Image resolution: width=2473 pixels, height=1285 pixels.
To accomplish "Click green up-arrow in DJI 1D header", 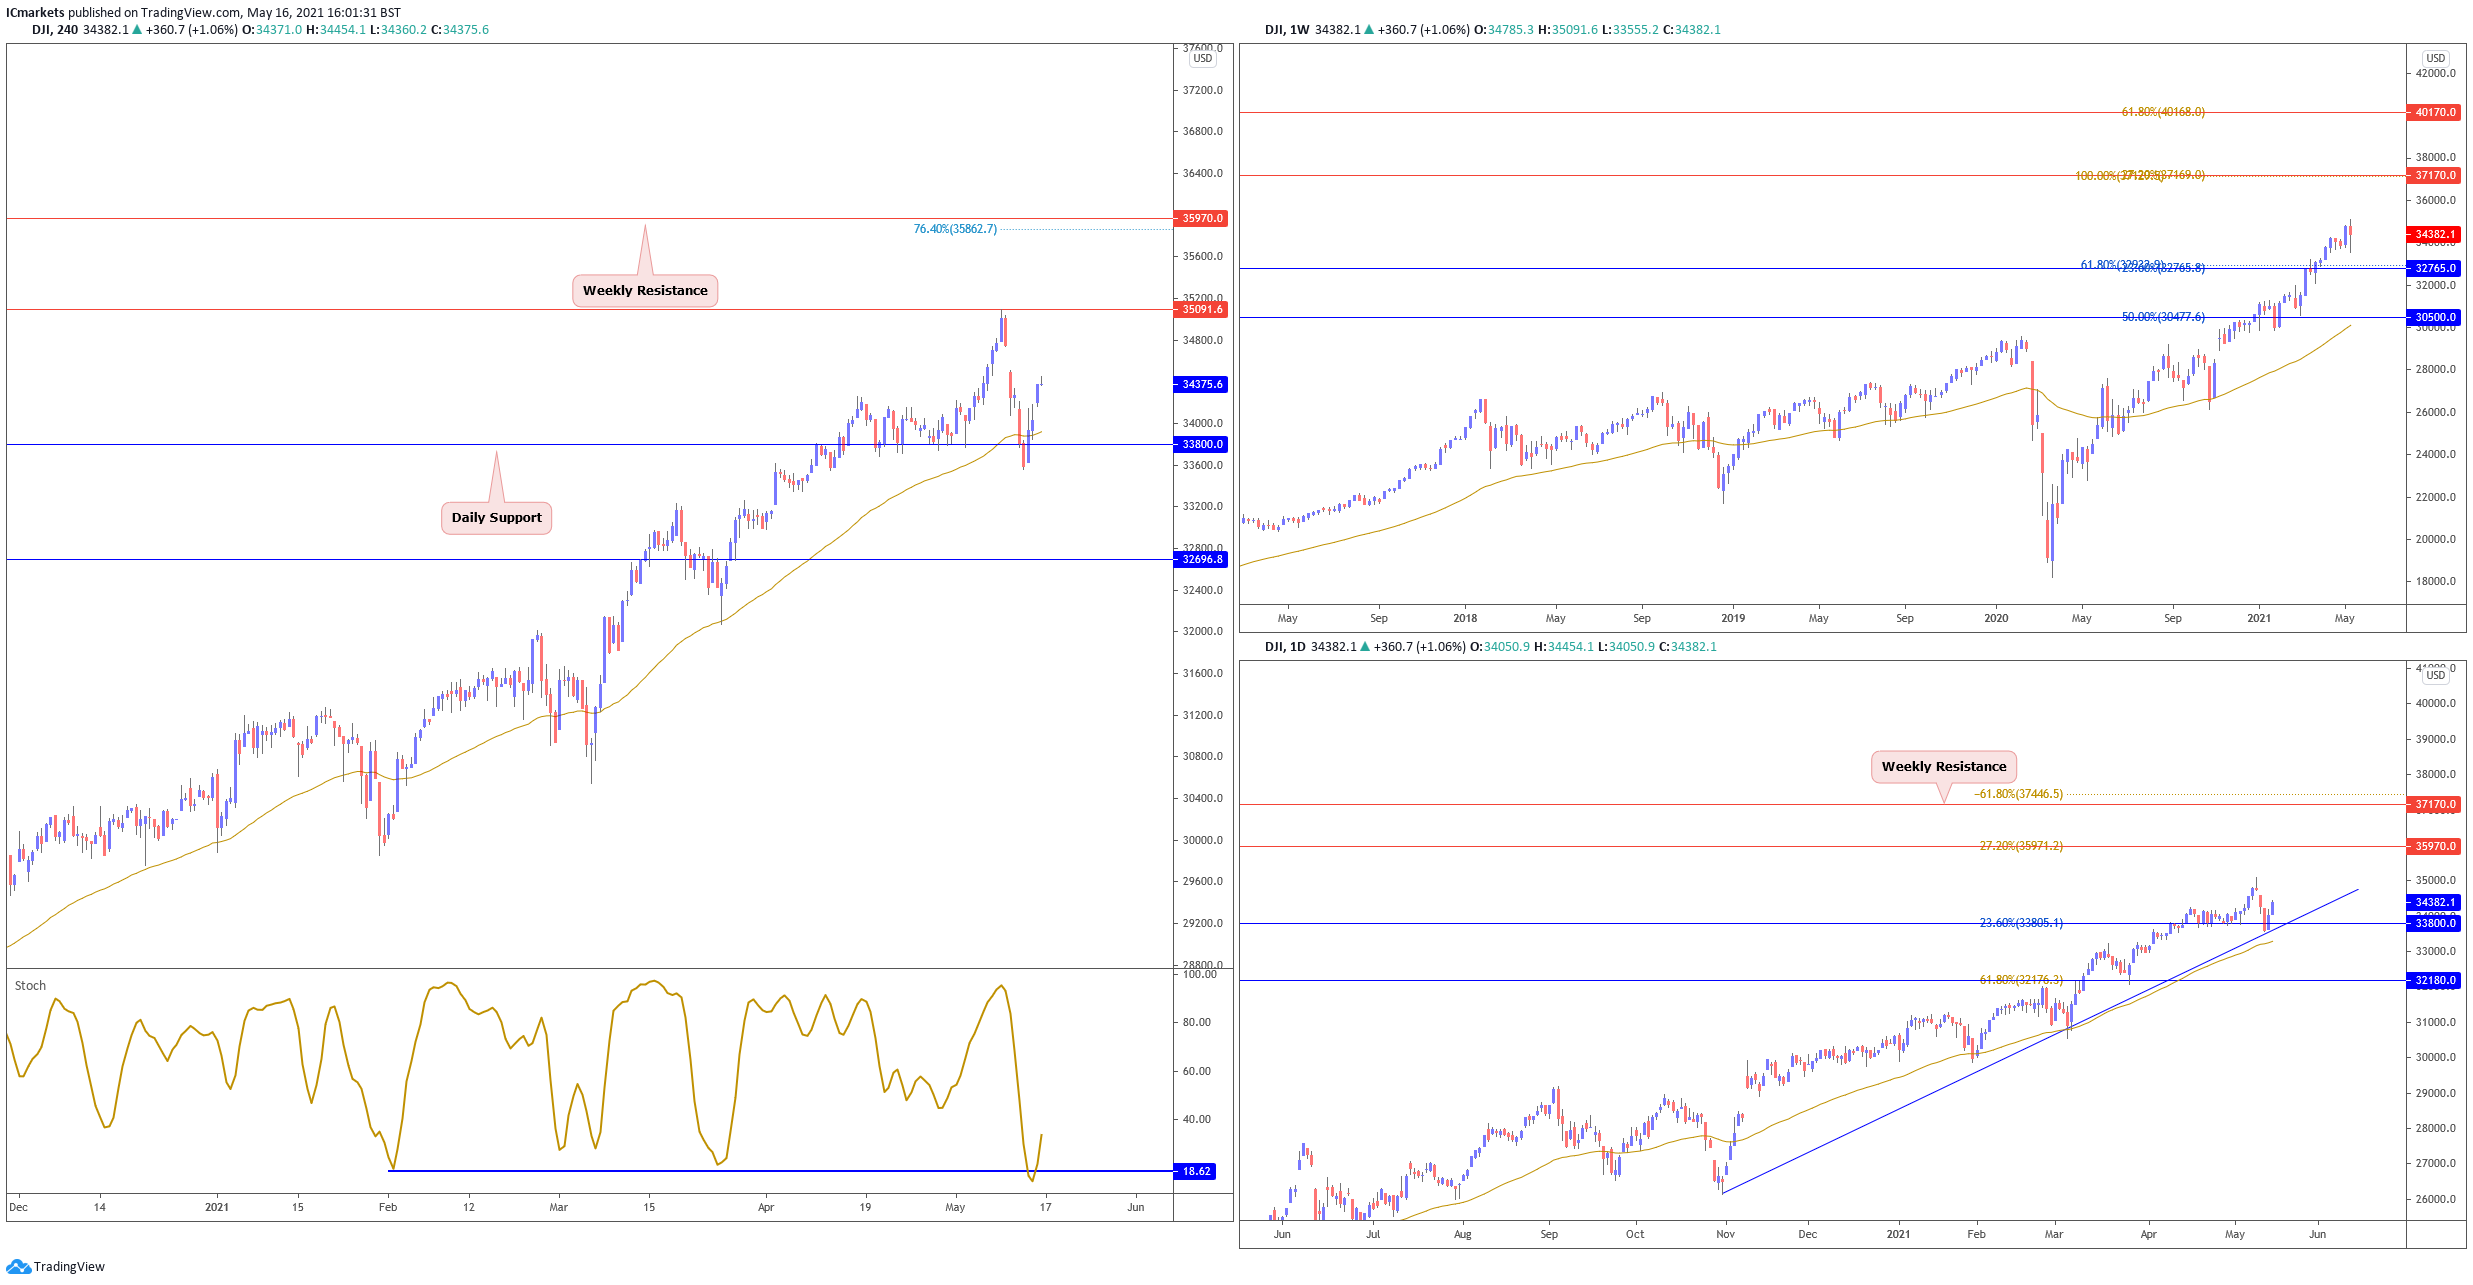I will (x=1365, y=647).
